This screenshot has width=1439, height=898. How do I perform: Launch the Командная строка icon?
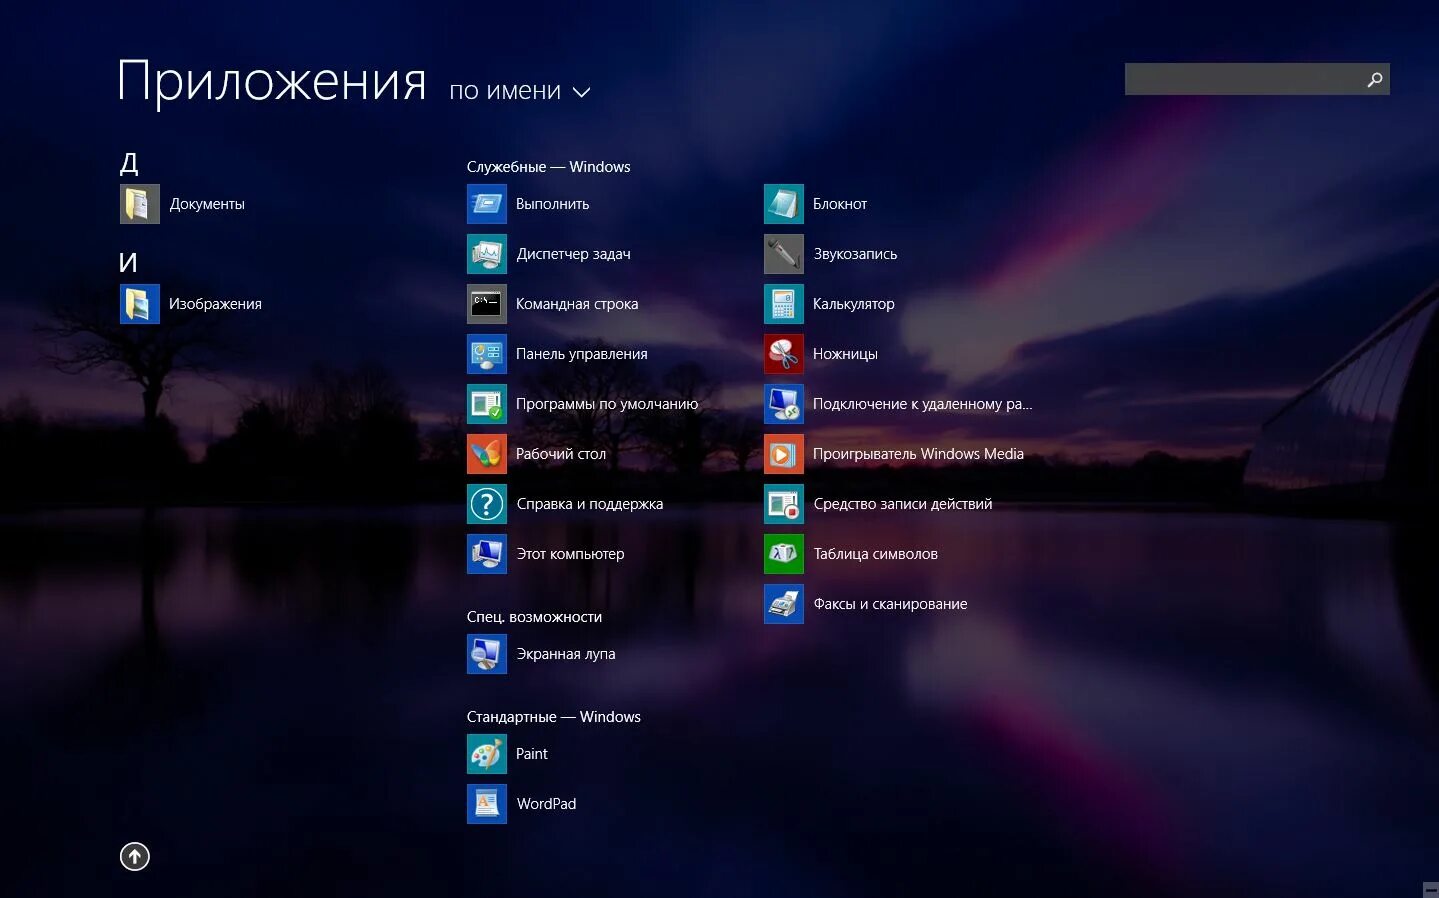point(487,304)
